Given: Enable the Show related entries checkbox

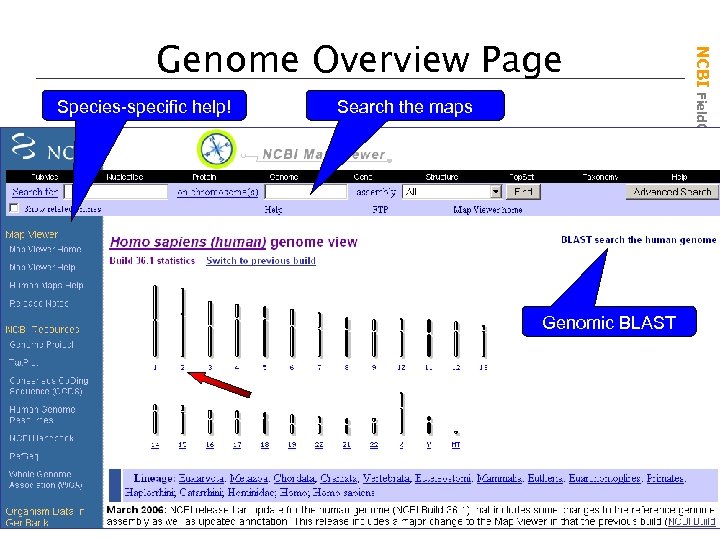Looking at the screenshot, I should (14, 208).
